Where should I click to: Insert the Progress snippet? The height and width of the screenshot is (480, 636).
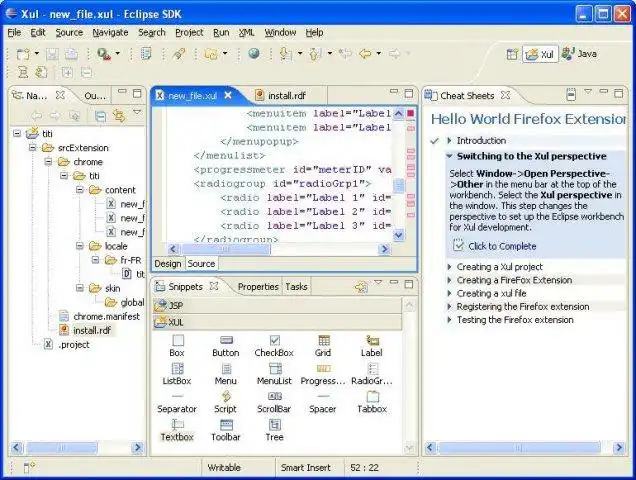[x=323, y=374]
